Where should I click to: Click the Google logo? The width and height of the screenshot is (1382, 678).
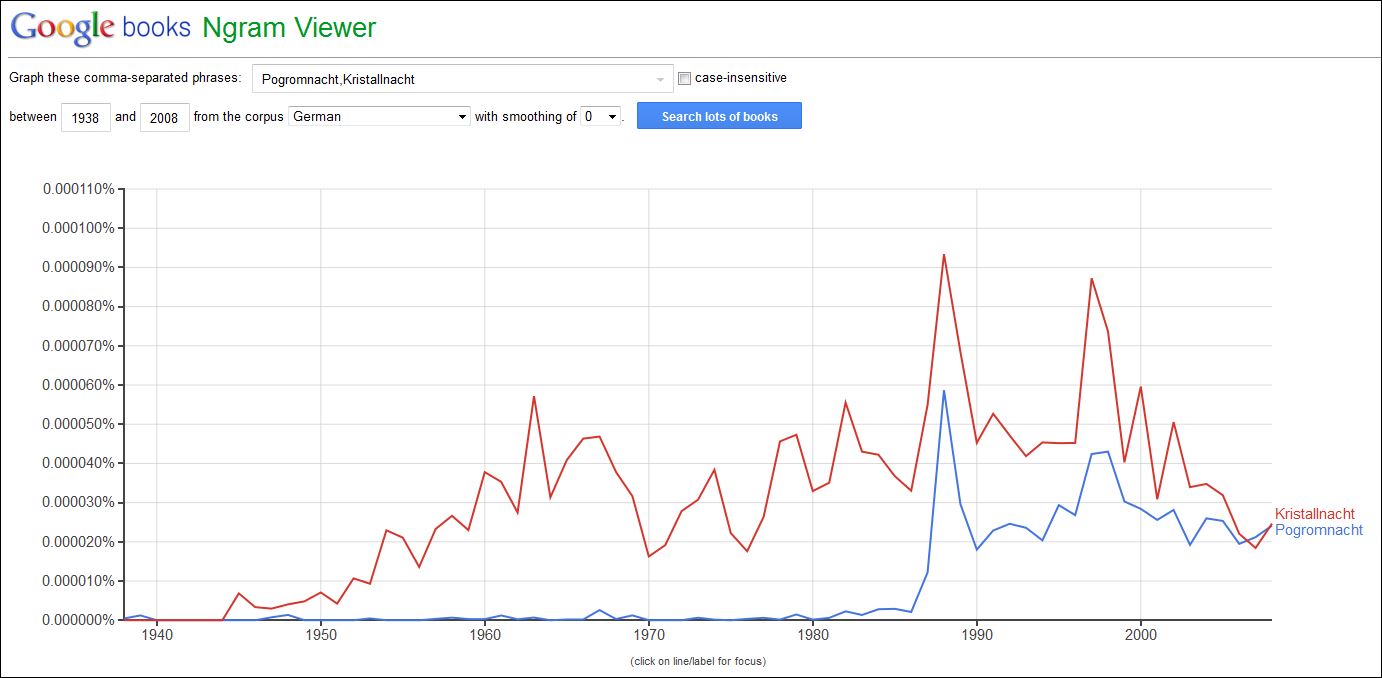tap(63, 27)
